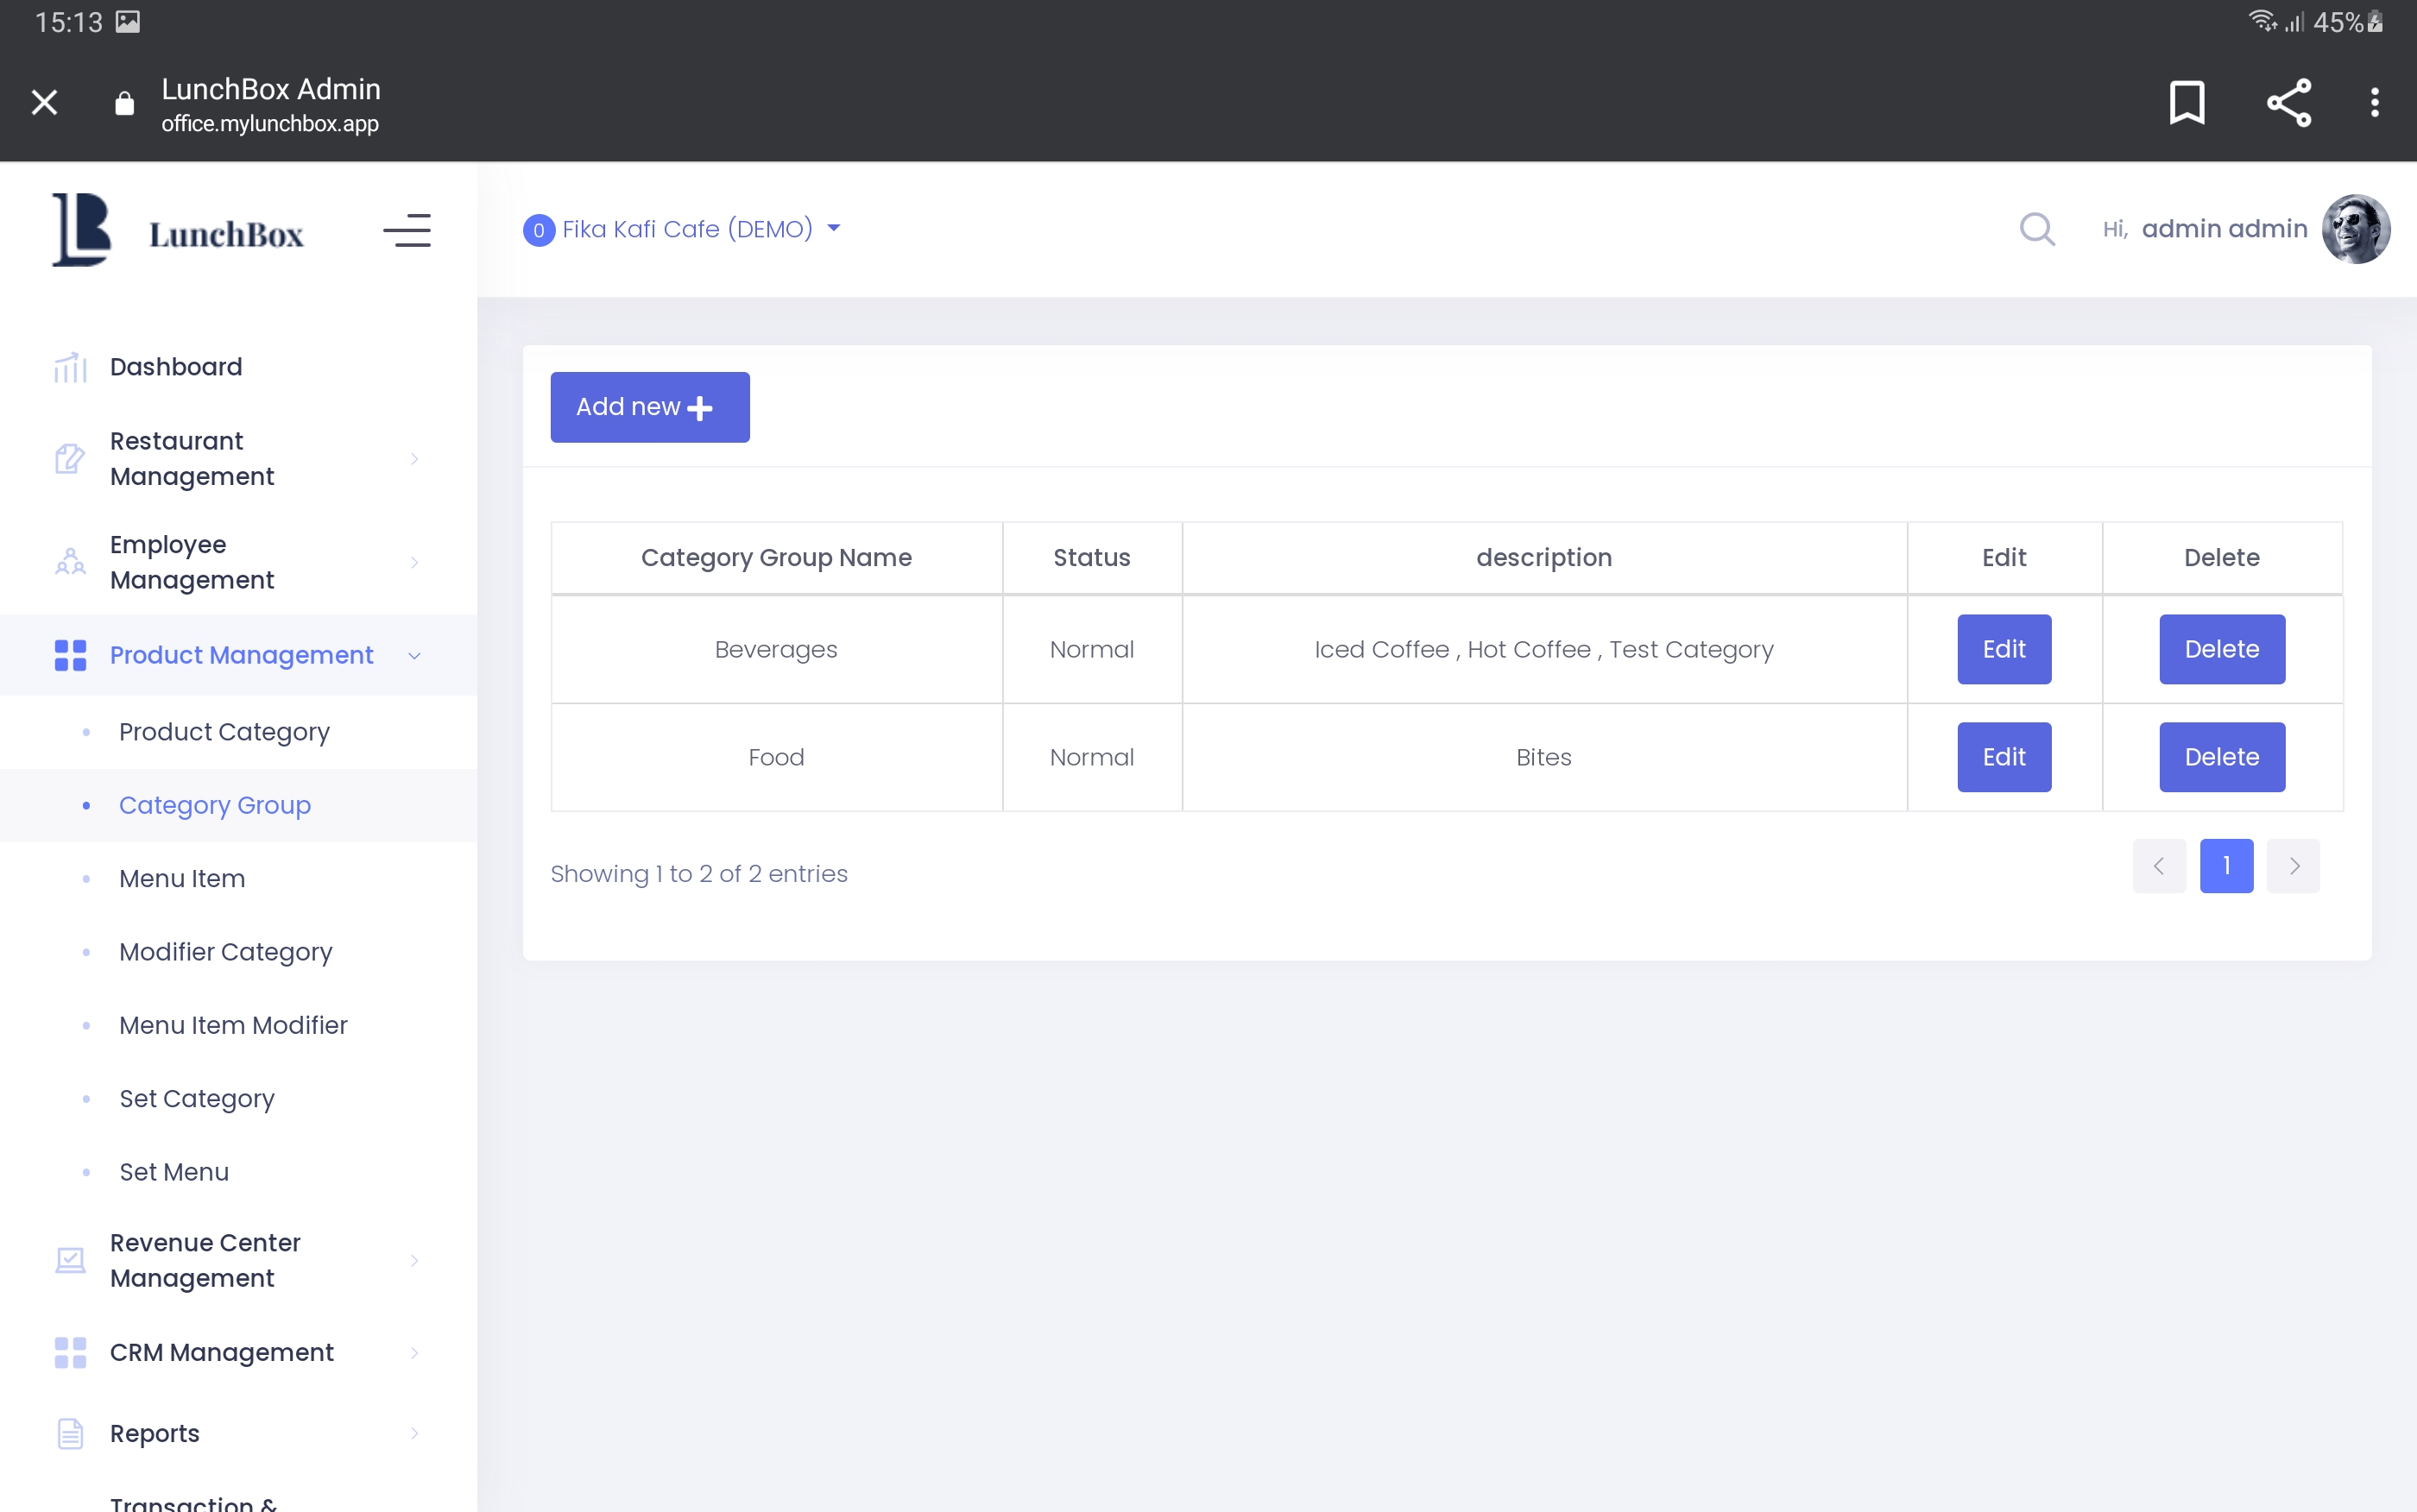This screenshot has width=2417, height=1512.
Task: Open Product Category submenu item
Action: coord(224,732)
